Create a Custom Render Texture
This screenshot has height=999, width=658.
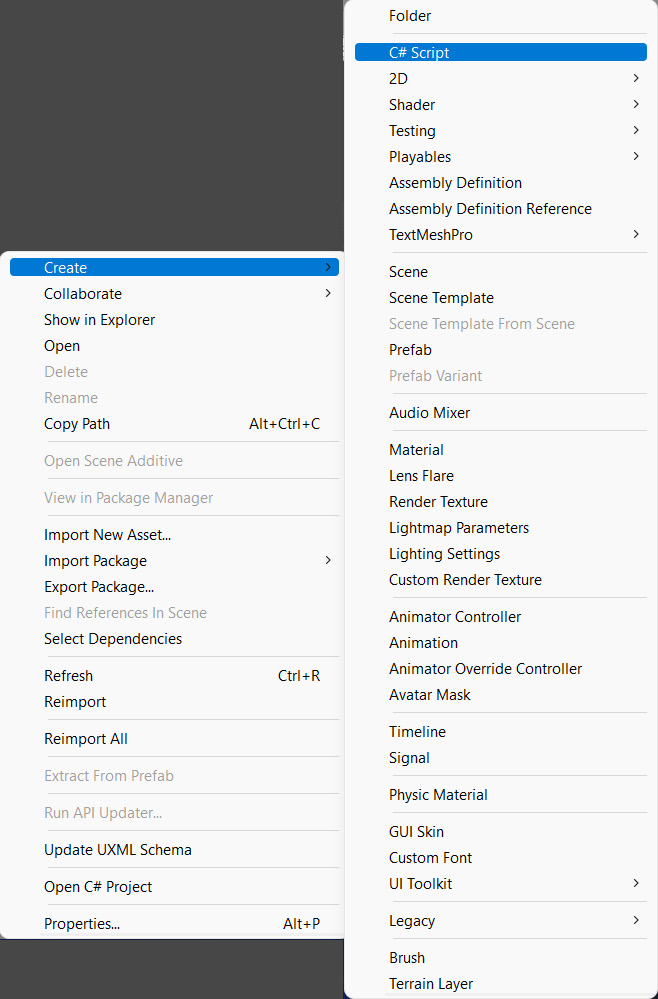point(501,579)
